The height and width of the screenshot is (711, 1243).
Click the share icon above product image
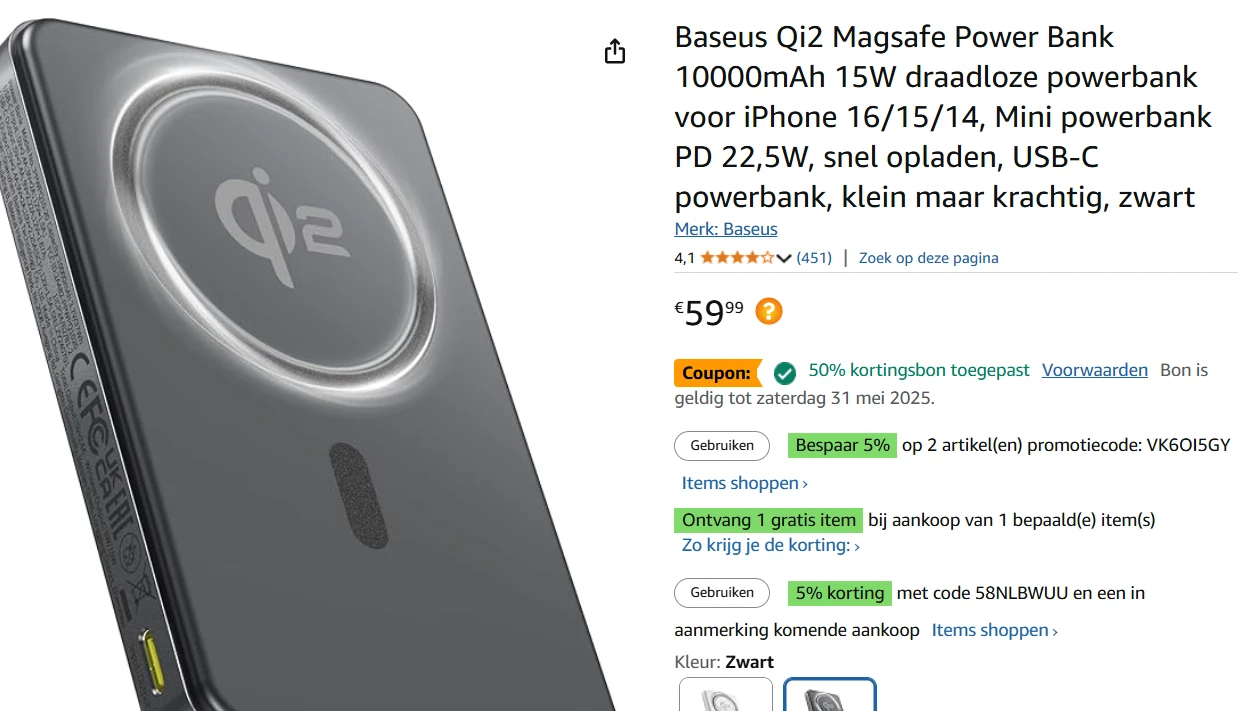point(615,51)
